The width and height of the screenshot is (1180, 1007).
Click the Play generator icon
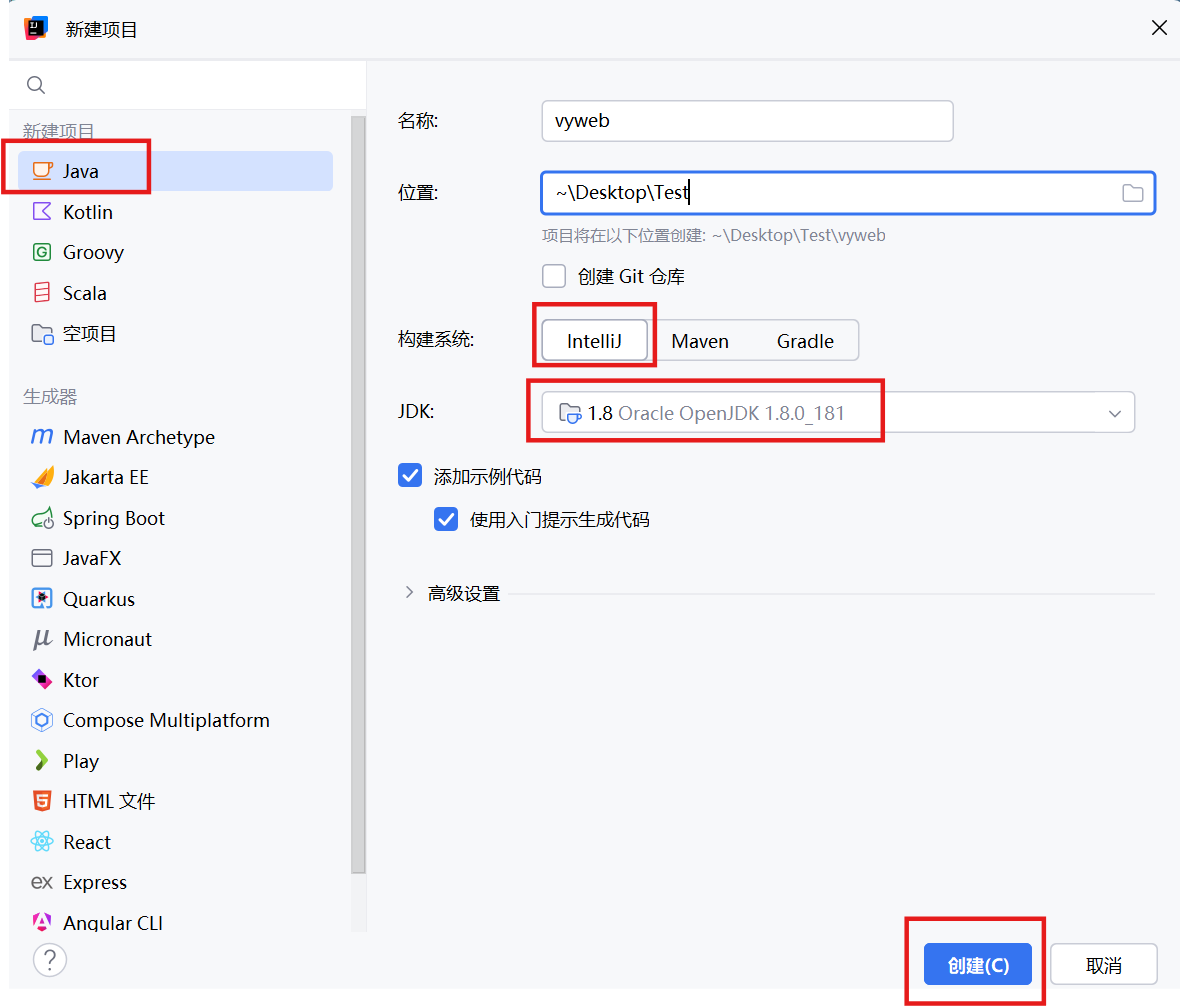coord(41,761)
